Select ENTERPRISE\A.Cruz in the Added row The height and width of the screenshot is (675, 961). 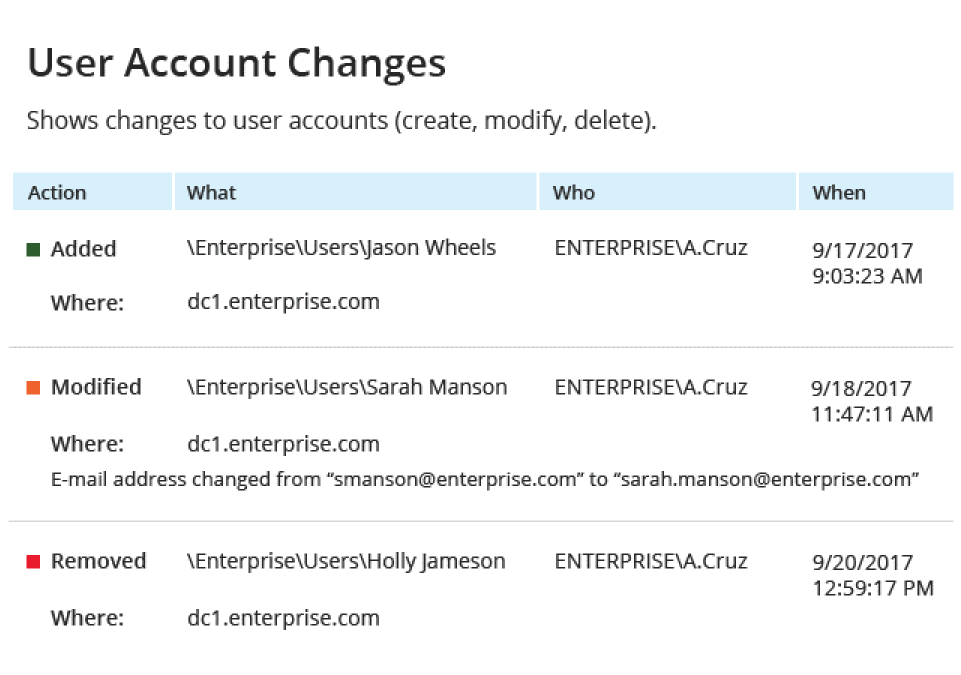(651, 248)
